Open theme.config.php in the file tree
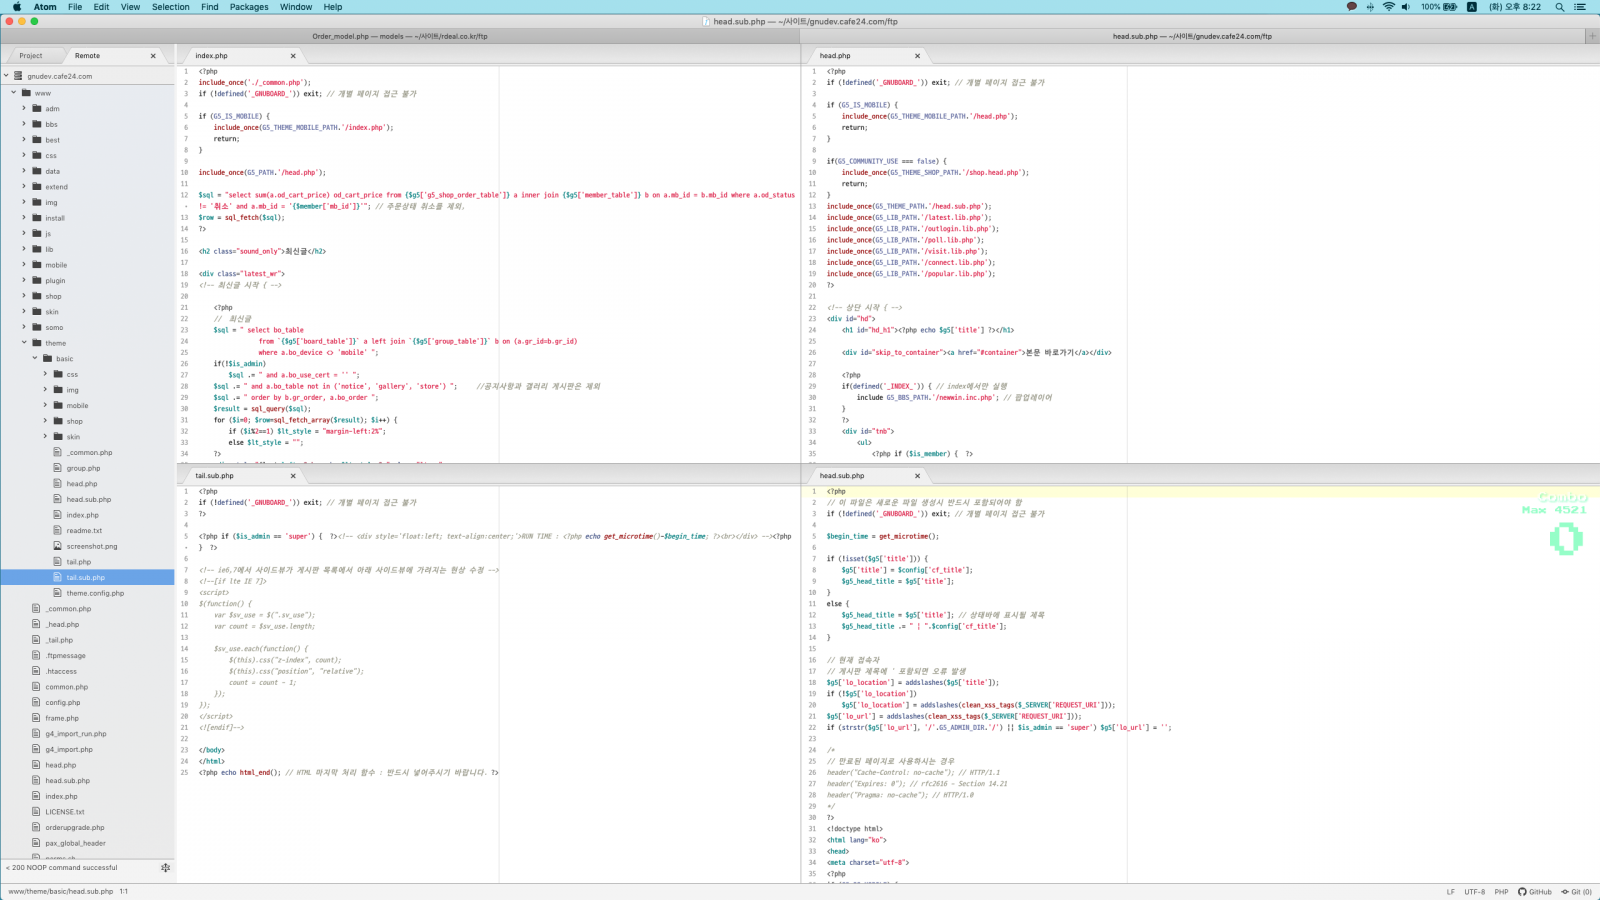1600x900 pixels. (95, 593)
